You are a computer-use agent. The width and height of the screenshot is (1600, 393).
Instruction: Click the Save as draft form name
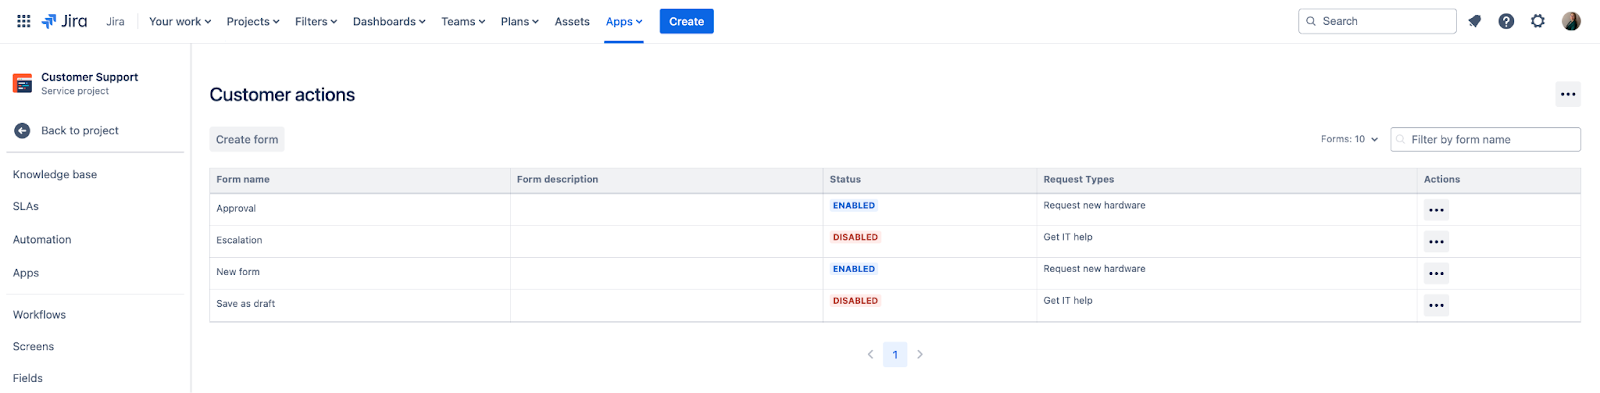246,304
